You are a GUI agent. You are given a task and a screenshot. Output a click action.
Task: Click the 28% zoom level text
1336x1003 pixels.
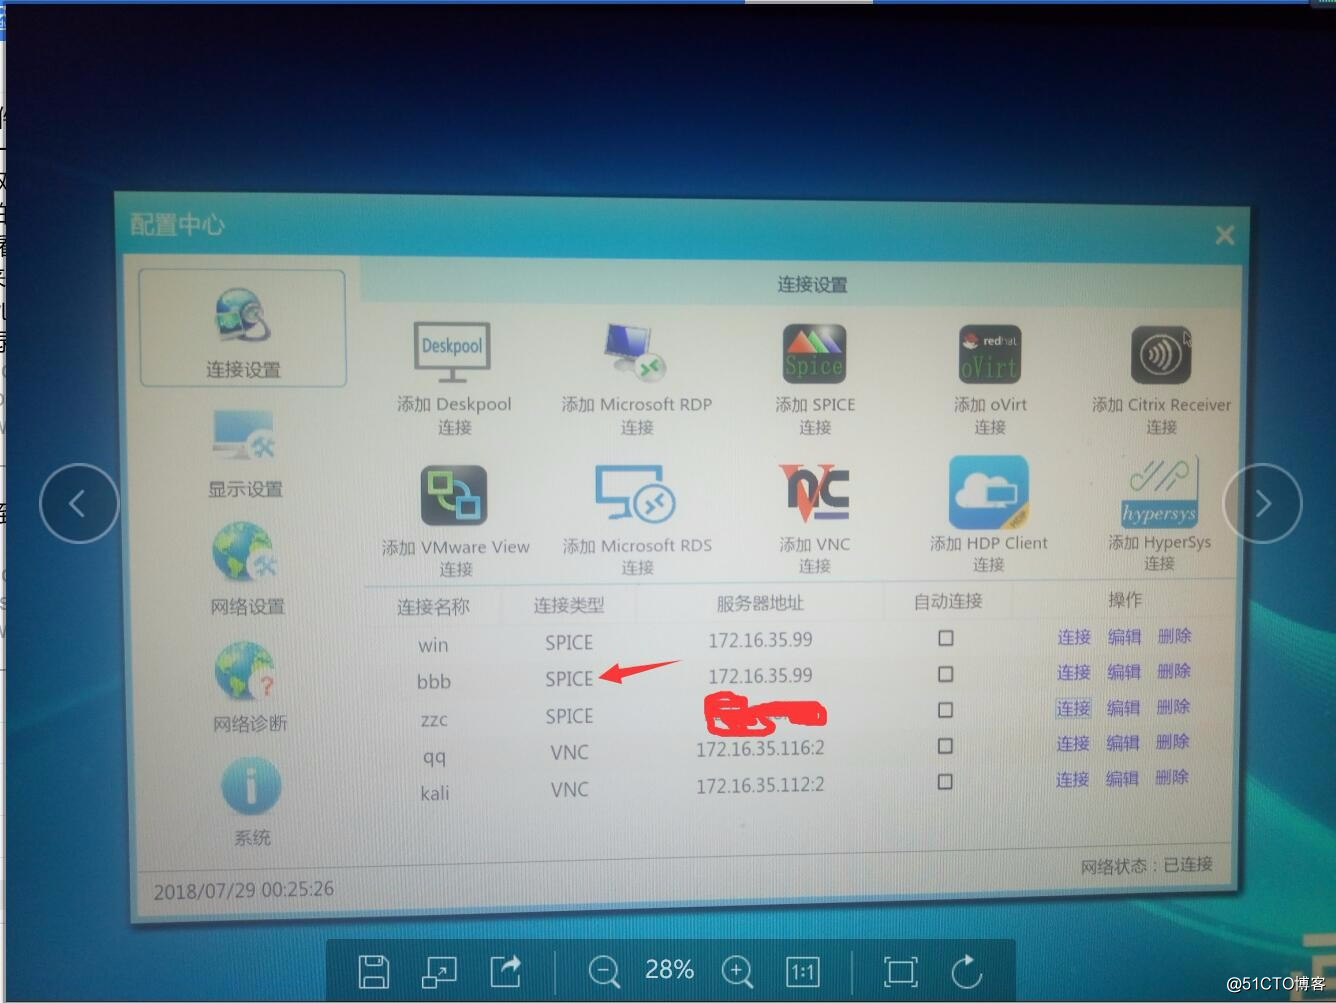(x=669, y=970)
